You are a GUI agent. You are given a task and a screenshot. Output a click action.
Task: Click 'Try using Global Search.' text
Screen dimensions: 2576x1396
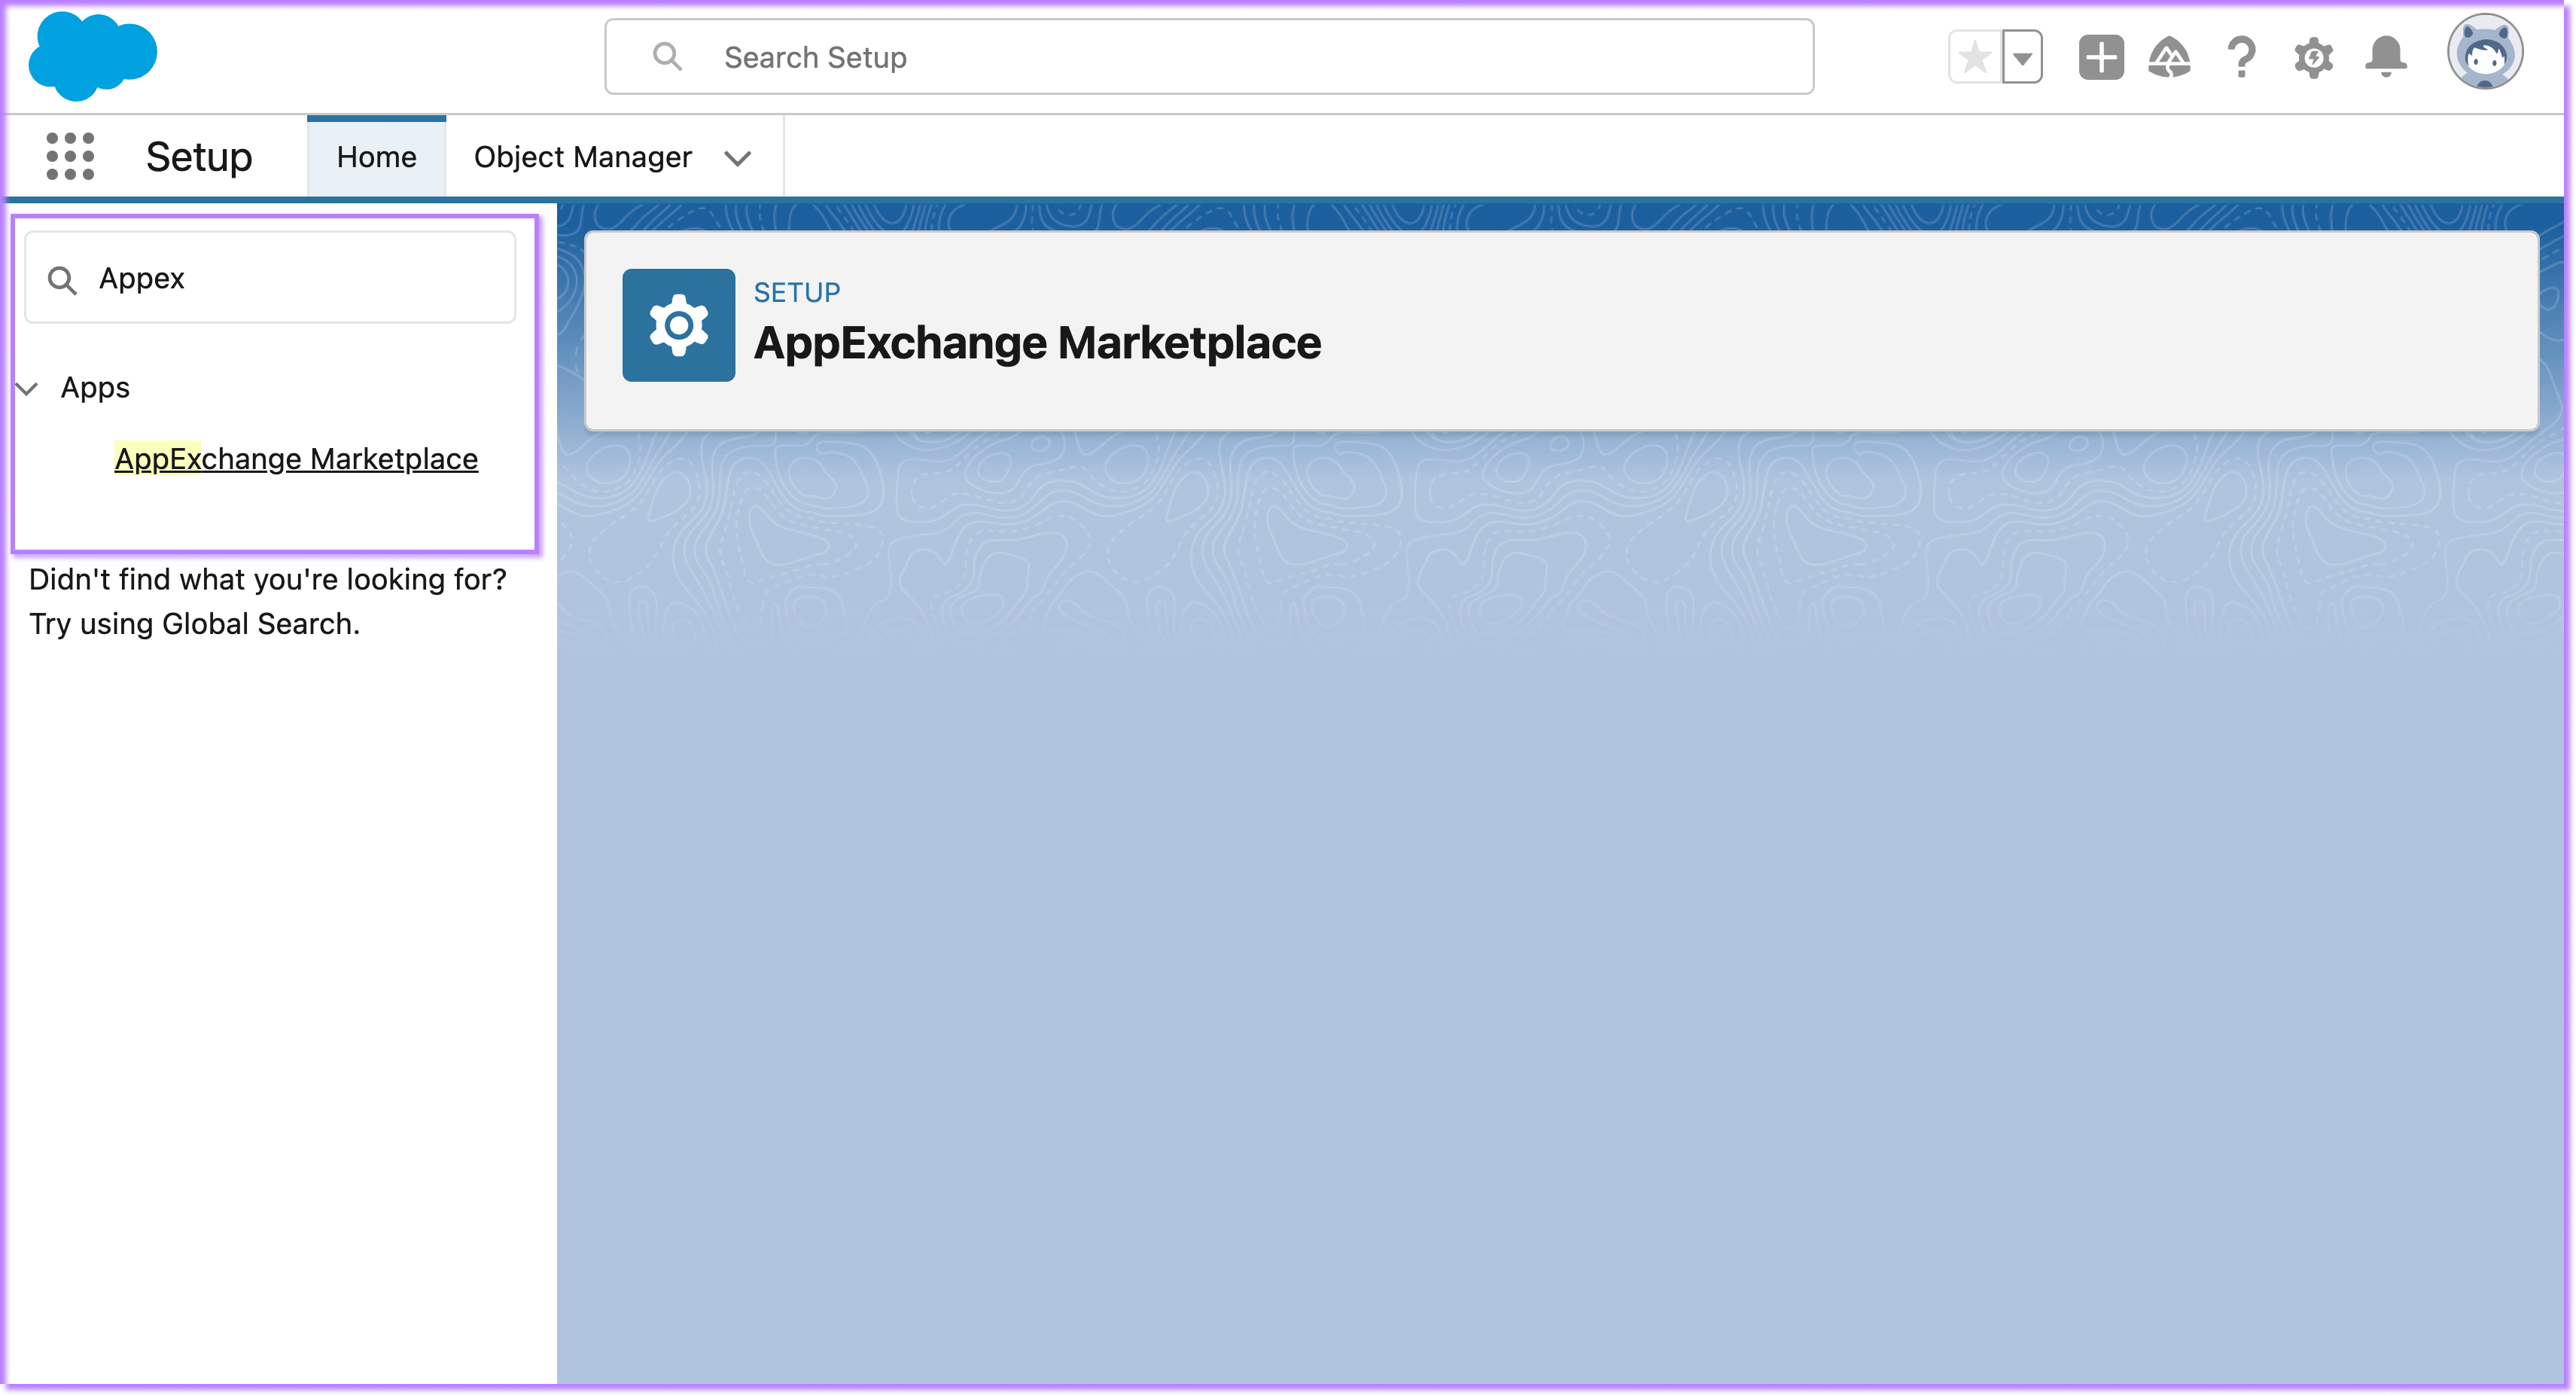(x=194, y=624)
